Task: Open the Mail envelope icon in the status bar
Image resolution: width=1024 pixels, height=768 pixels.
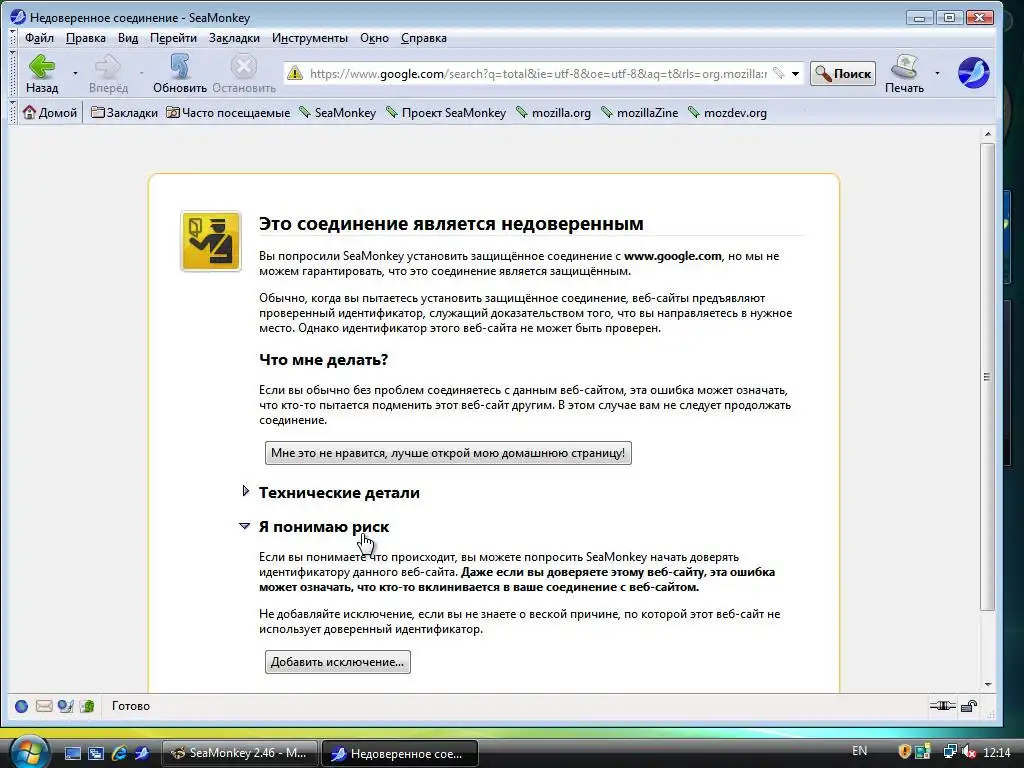Action: pos(44,706)
